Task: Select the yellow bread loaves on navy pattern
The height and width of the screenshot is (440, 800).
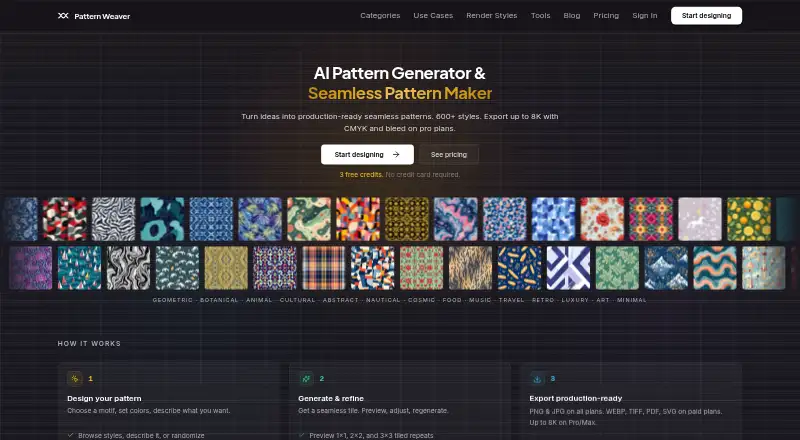Action: [x=519, y=268]
